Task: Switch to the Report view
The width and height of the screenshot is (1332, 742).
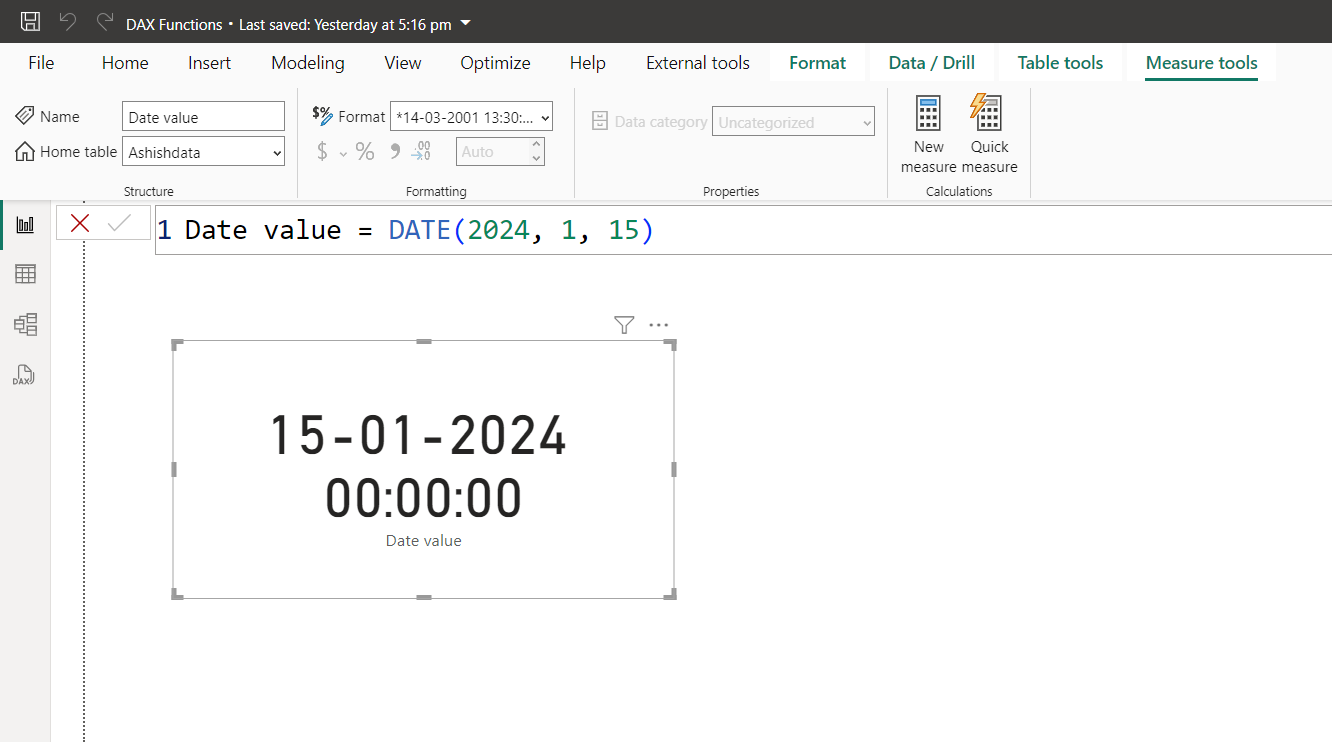Action: point(25,223)
